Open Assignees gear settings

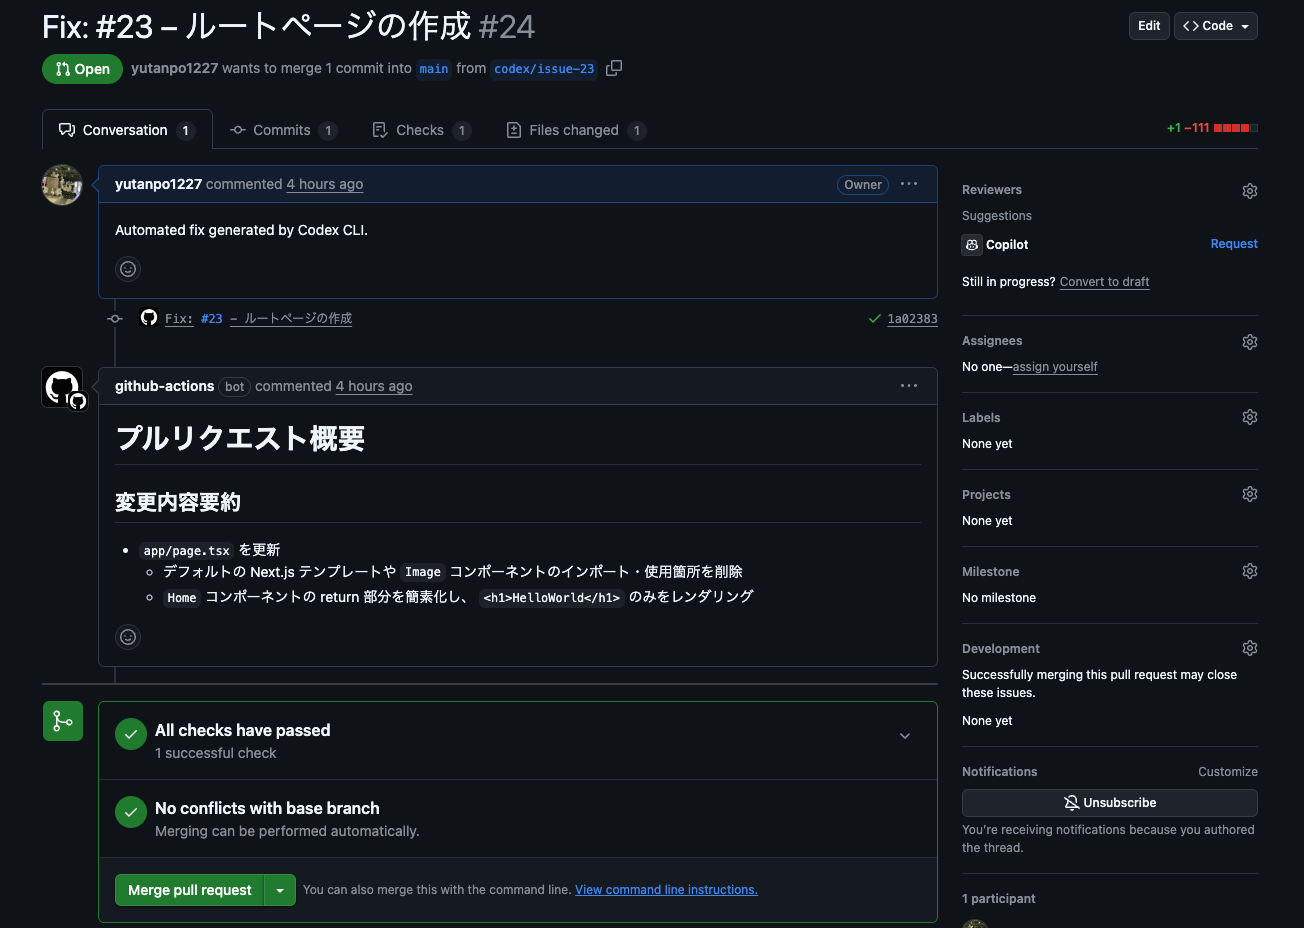1250,341
